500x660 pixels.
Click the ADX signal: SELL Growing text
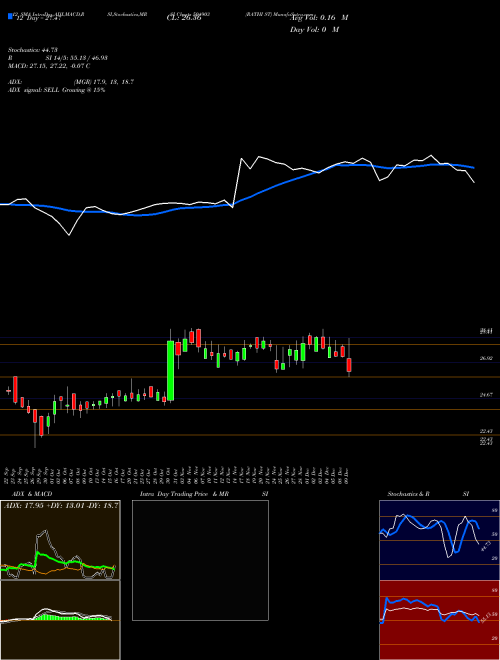pyautogui.click(x=56, y=90)
